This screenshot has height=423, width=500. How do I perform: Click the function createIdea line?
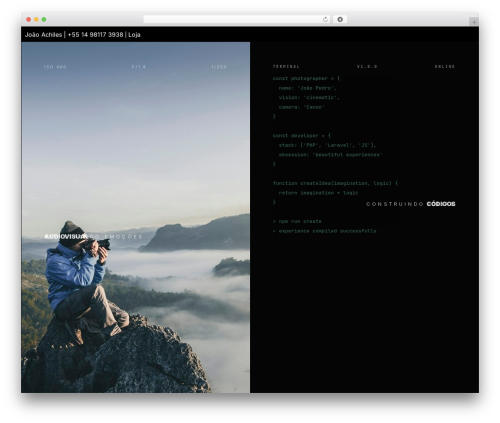click(335, 183)
